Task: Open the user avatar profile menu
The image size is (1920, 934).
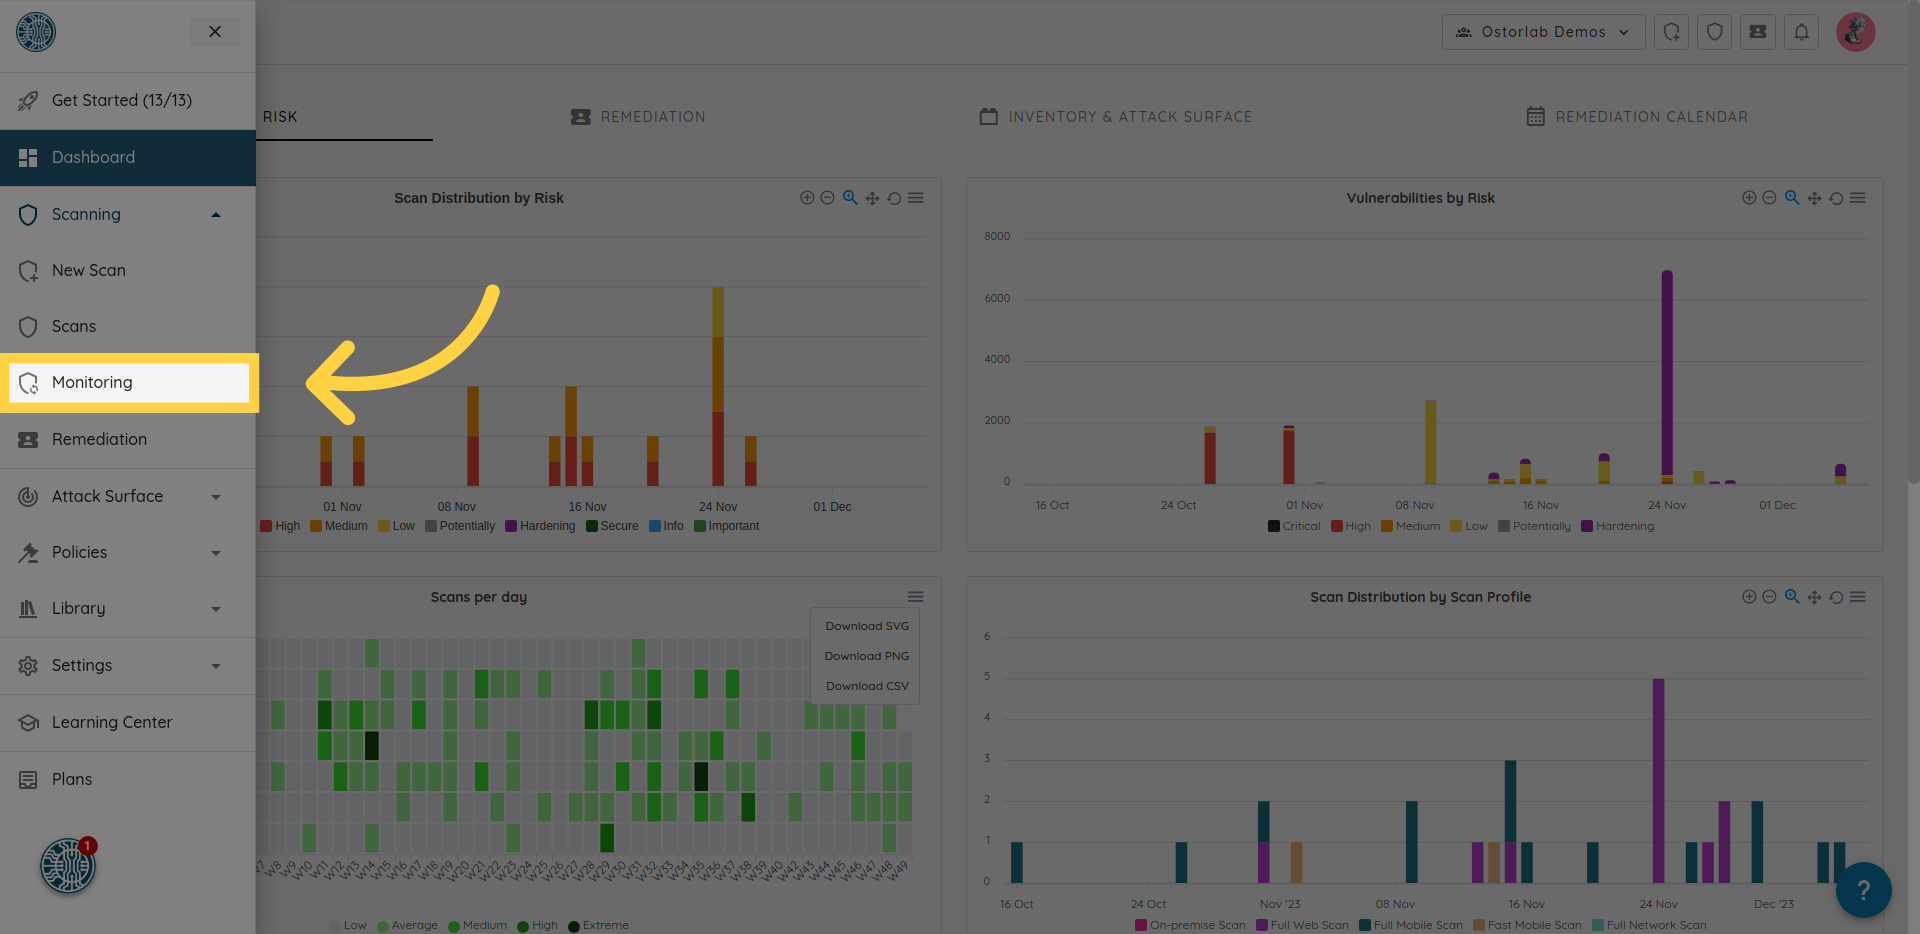Action: pyautogui.click(x=1855, y=32)
